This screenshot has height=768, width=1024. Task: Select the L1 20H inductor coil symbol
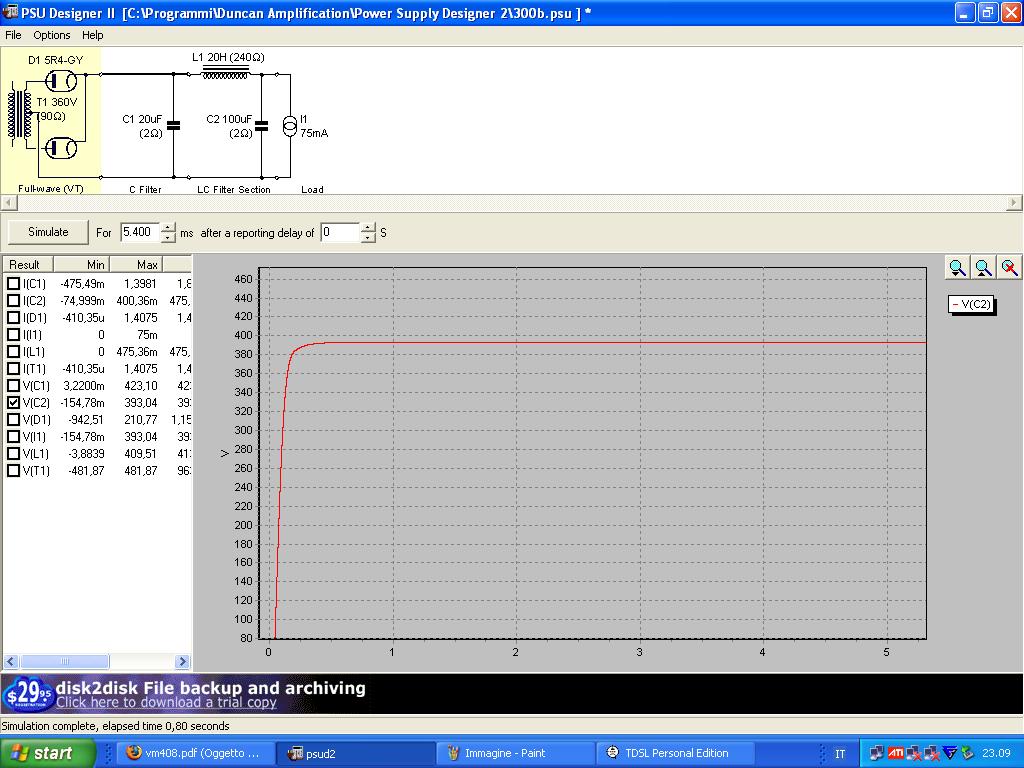(225, 72)
